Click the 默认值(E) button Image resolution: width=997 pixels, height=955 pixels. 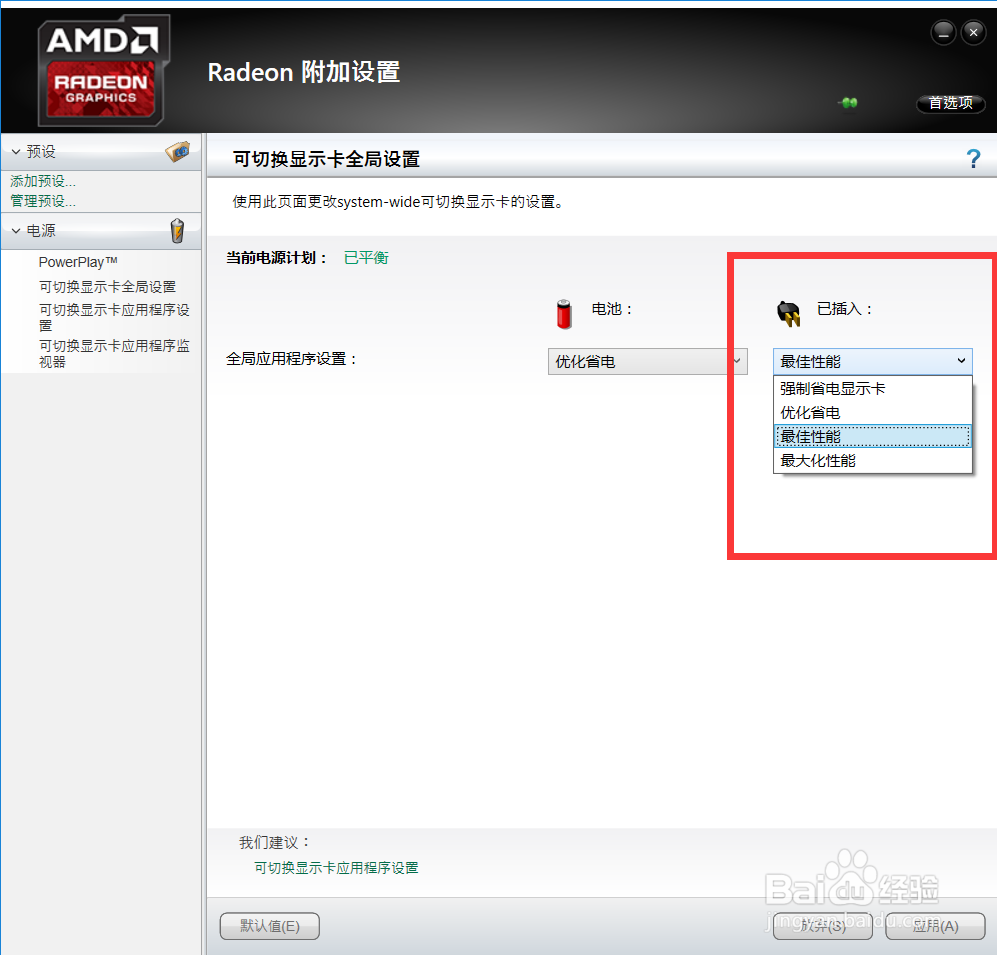269,926
